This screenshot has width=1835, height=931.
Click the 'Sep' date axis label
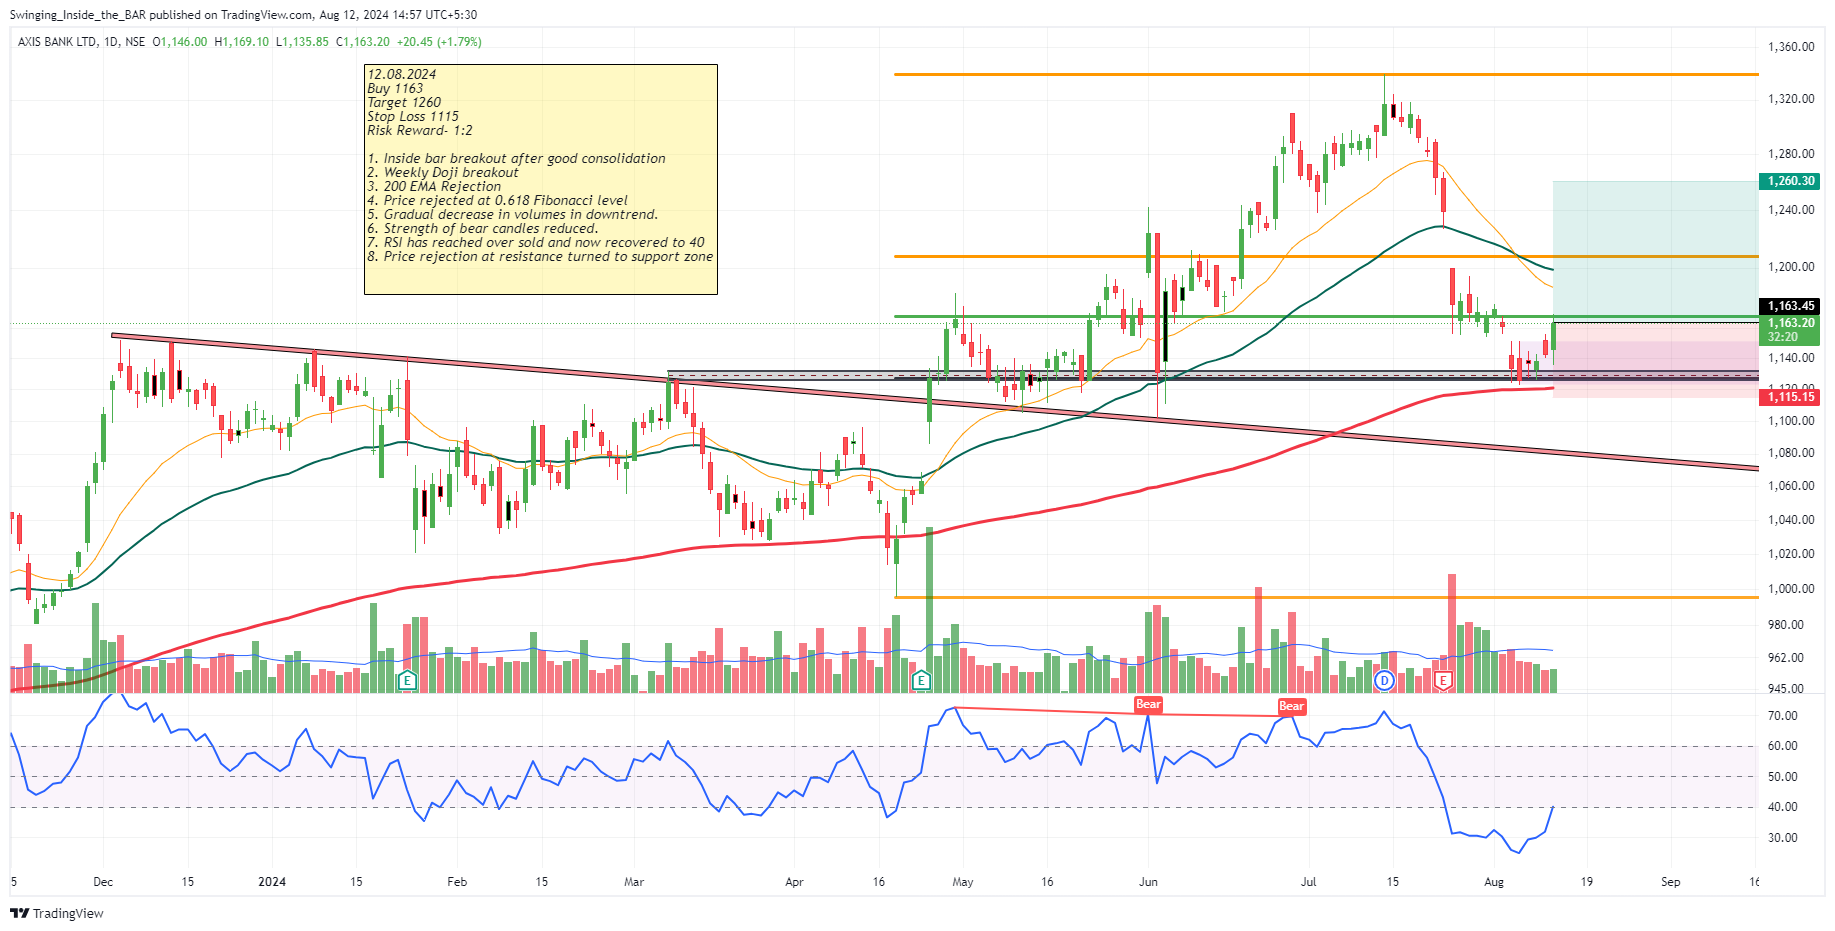click(1670, 882)
